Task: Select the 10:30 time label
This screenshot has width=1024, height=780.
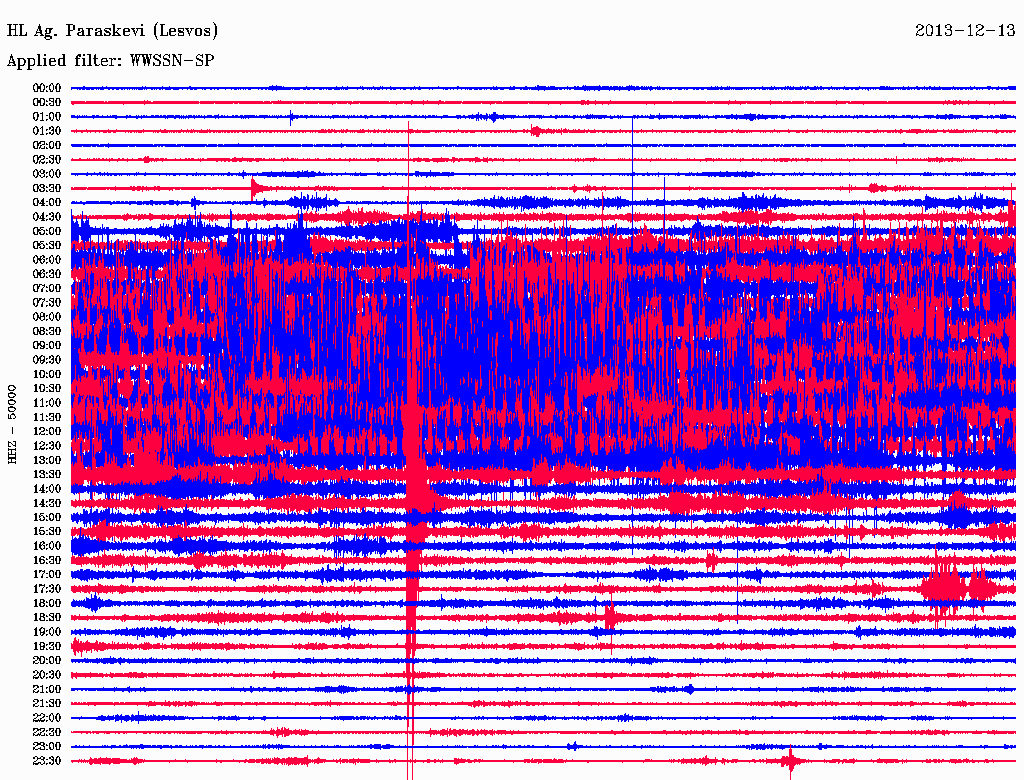Action: pos(47,389)
